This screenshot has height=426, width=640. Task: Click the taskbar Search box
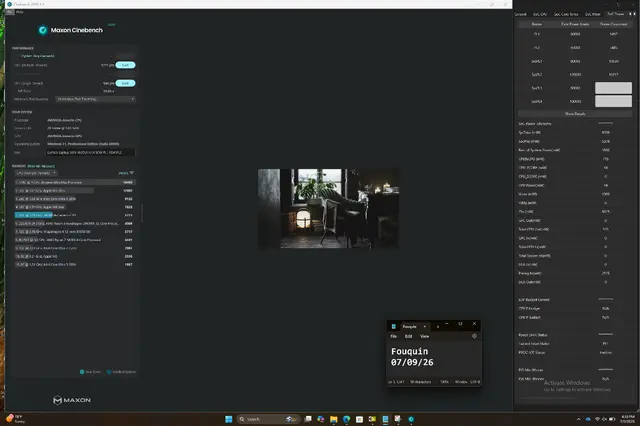[268, 419]
